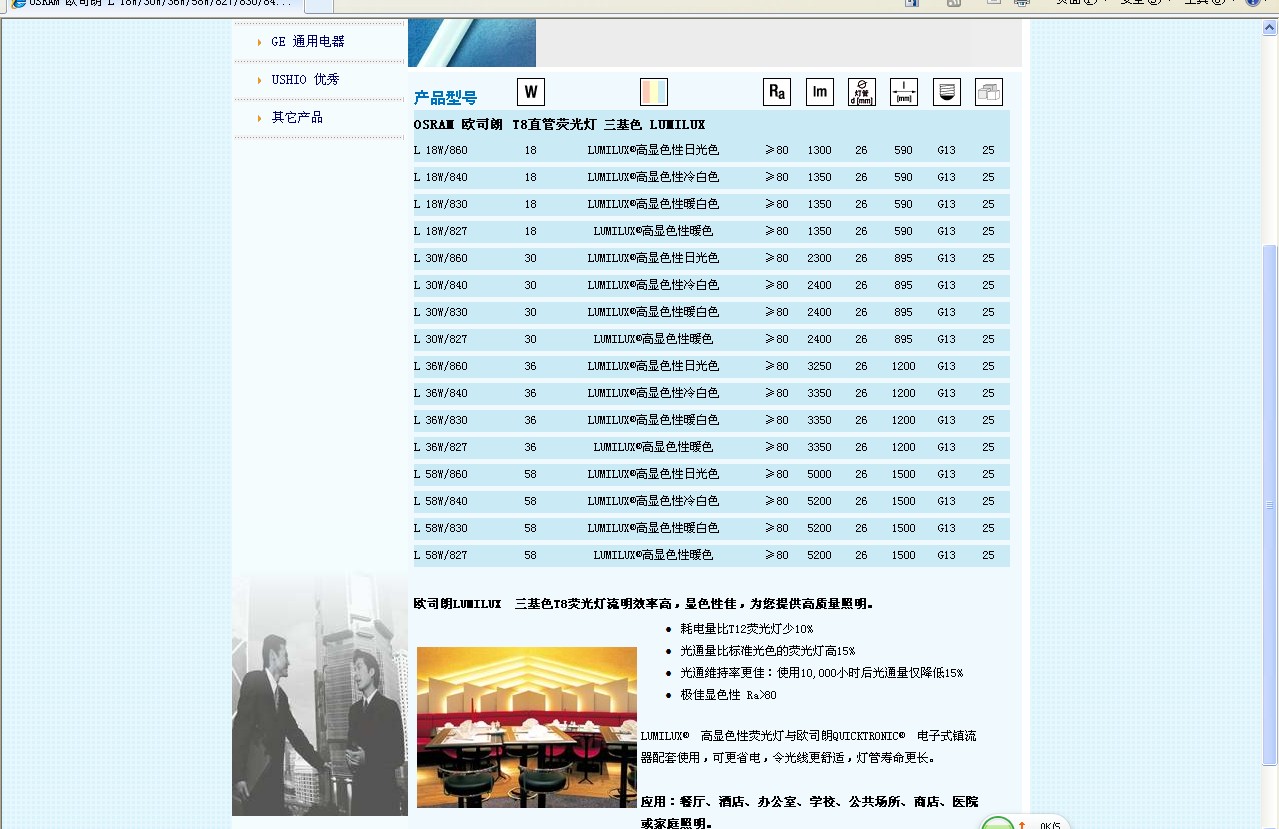Click the restaurant lighting photo
Viewport: 1279px width, 829px height.
coord(526,727)
